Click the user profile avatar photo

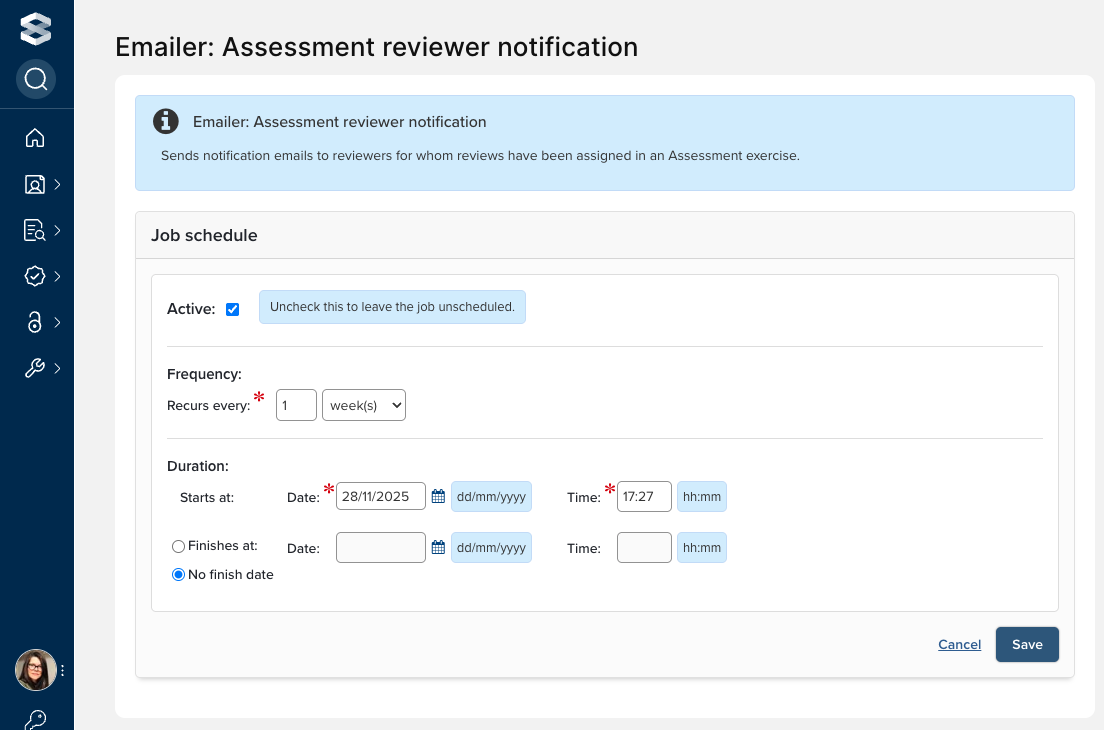(x=35, y=670)
